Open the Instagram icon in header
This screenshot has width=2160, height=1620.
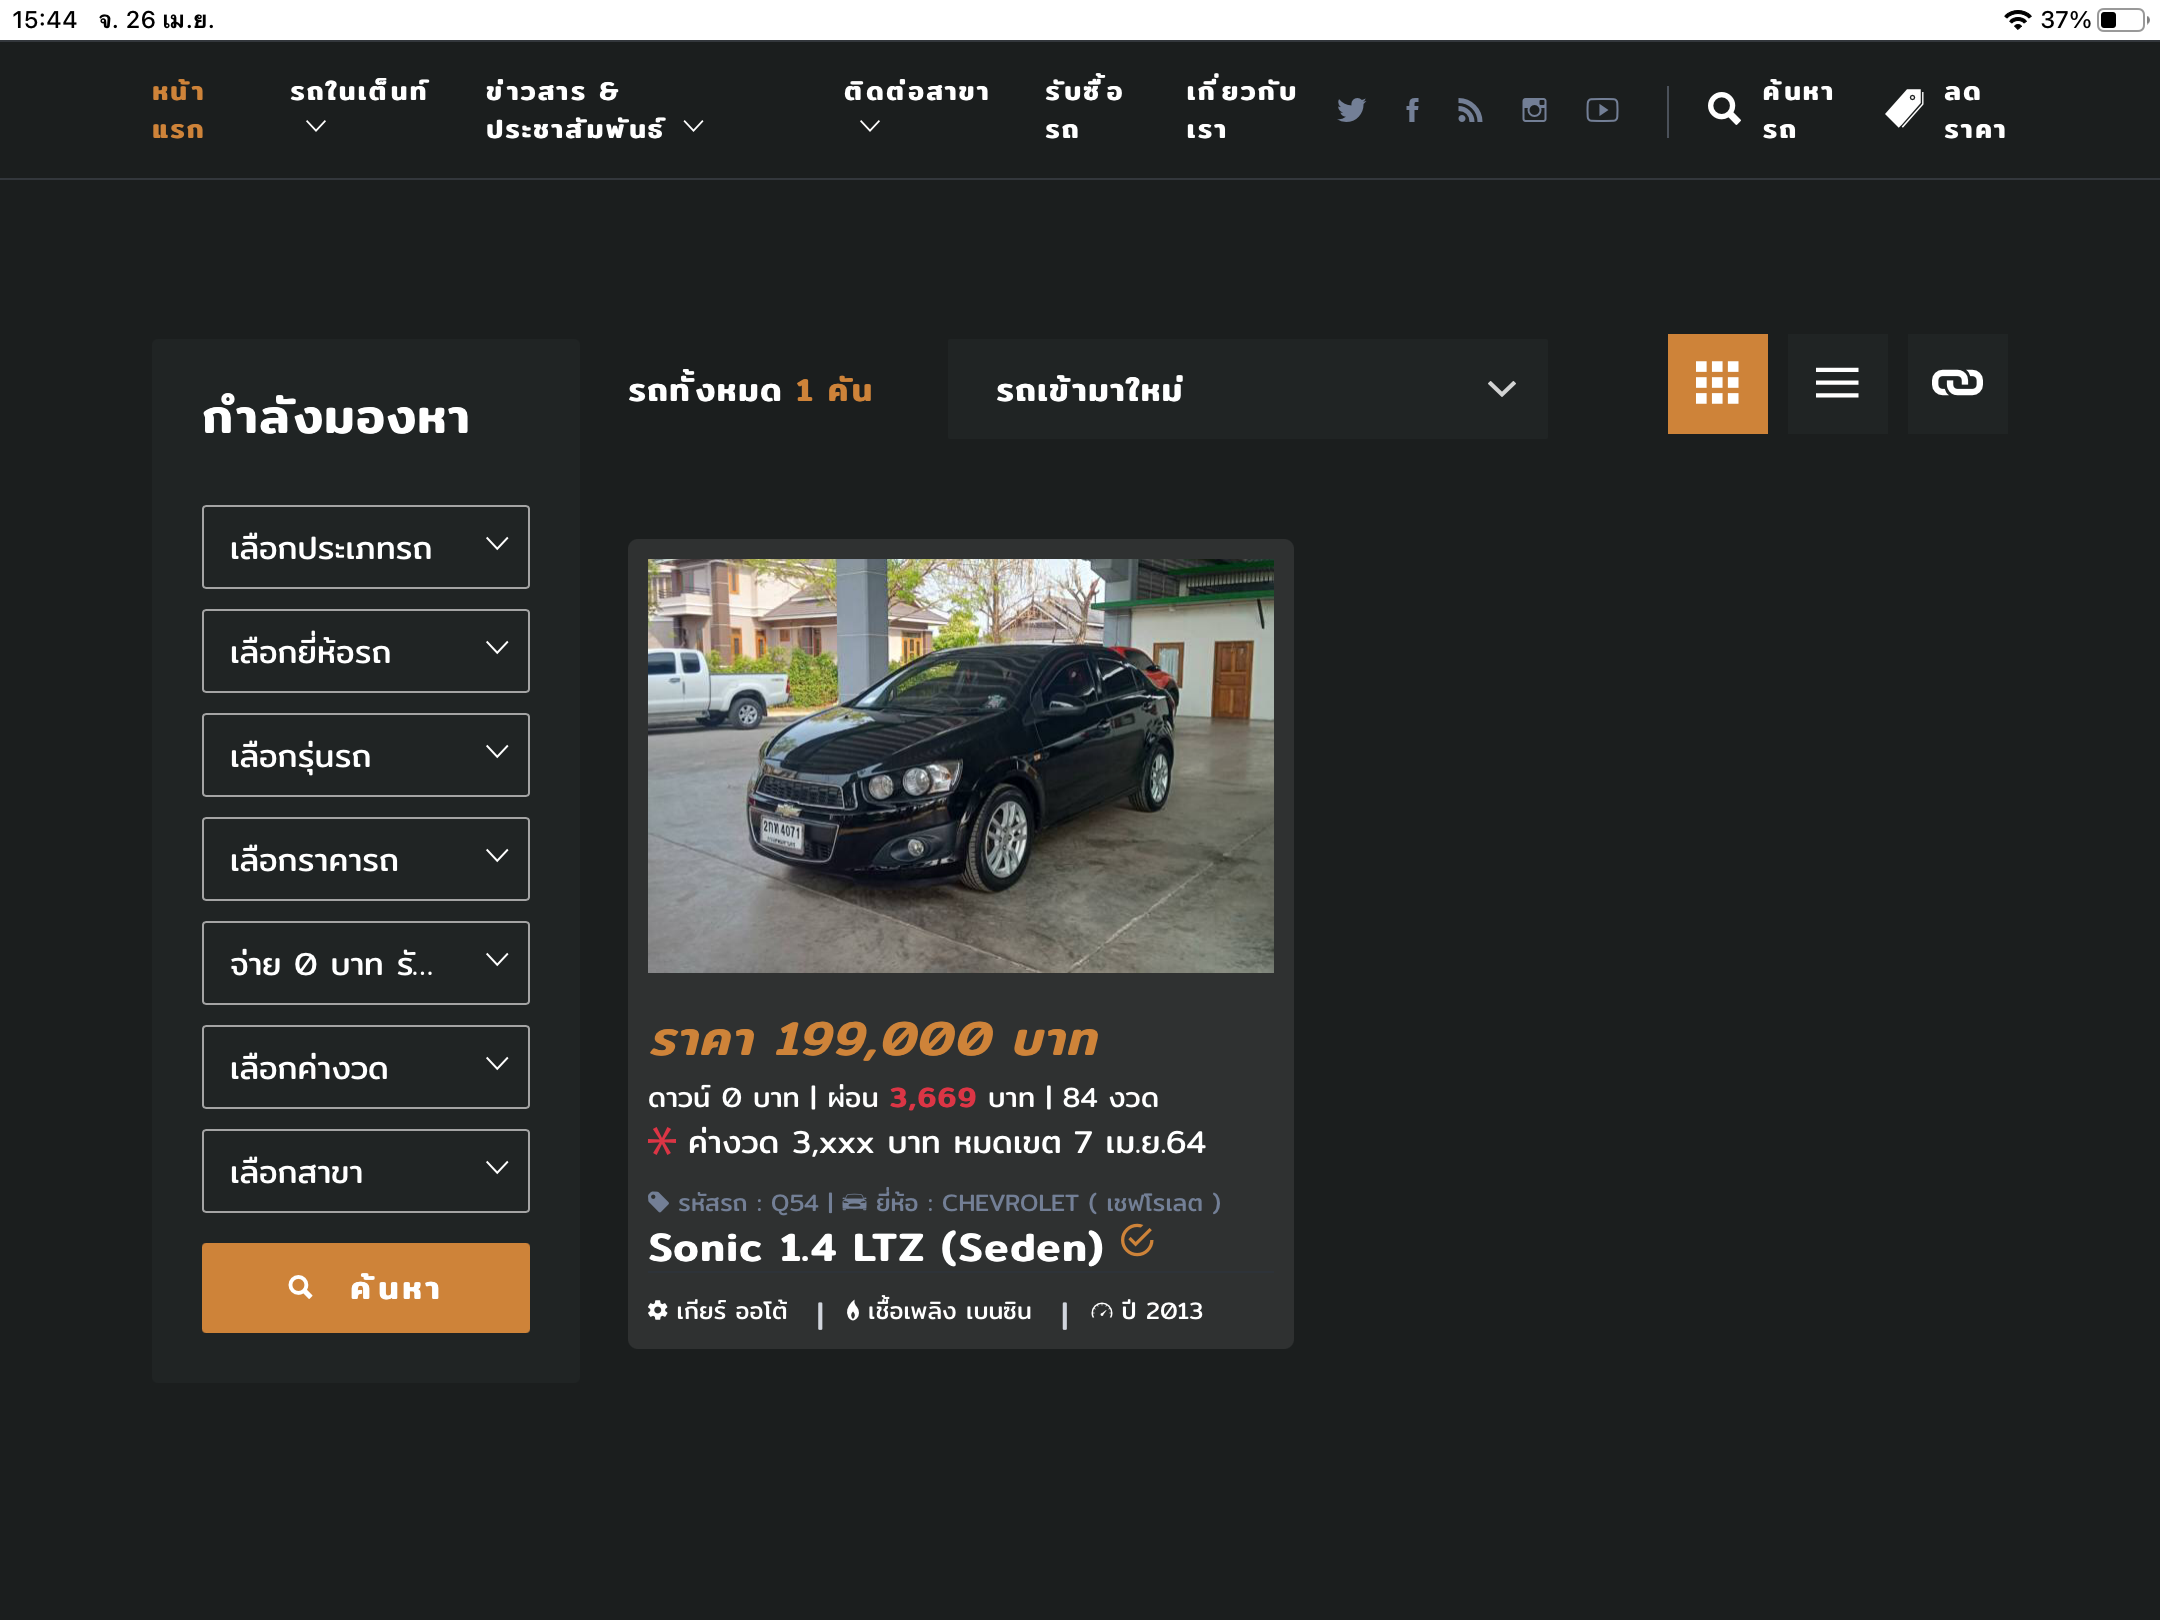[1534, 110]
